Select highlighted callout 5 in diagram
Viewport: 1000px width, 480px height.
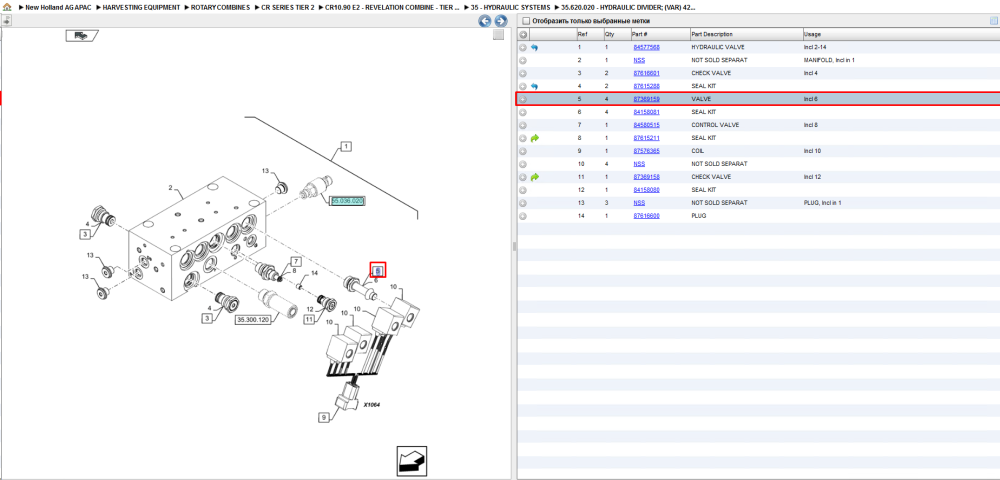click(x=378, y=270)
